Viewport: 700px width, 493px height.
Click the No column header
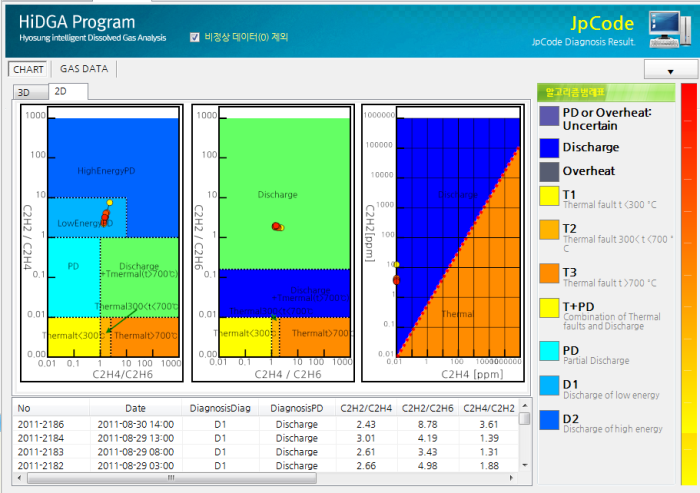[51, 408]
